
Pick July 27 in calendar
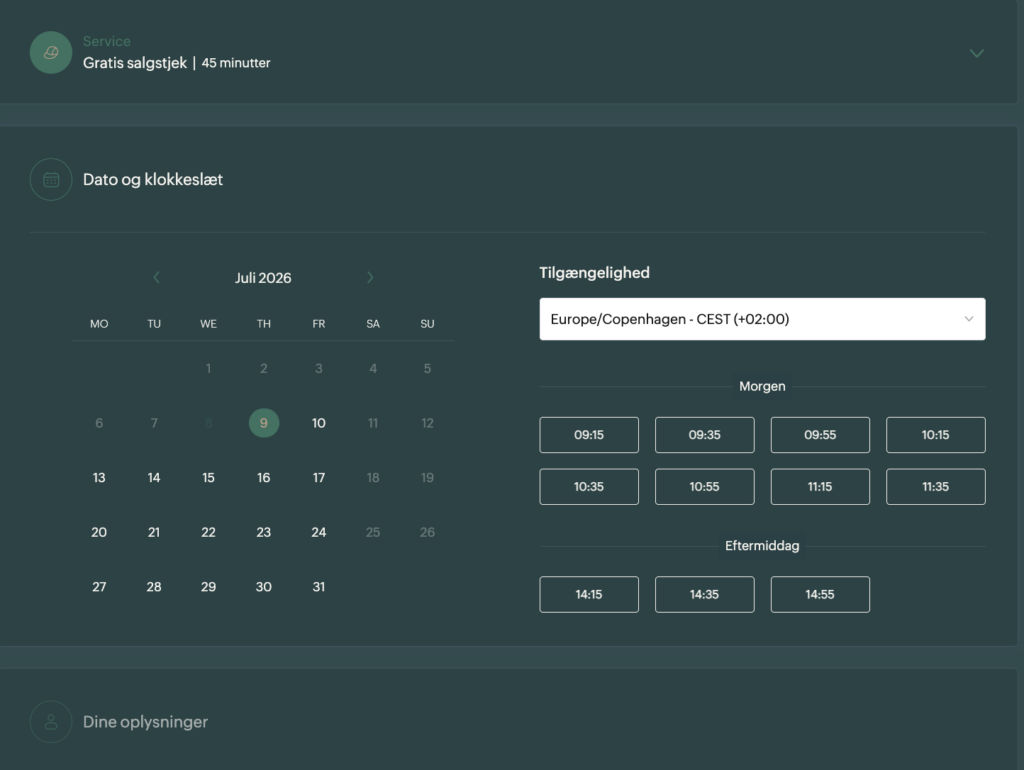pyautogui.click(x=99, y=586)
